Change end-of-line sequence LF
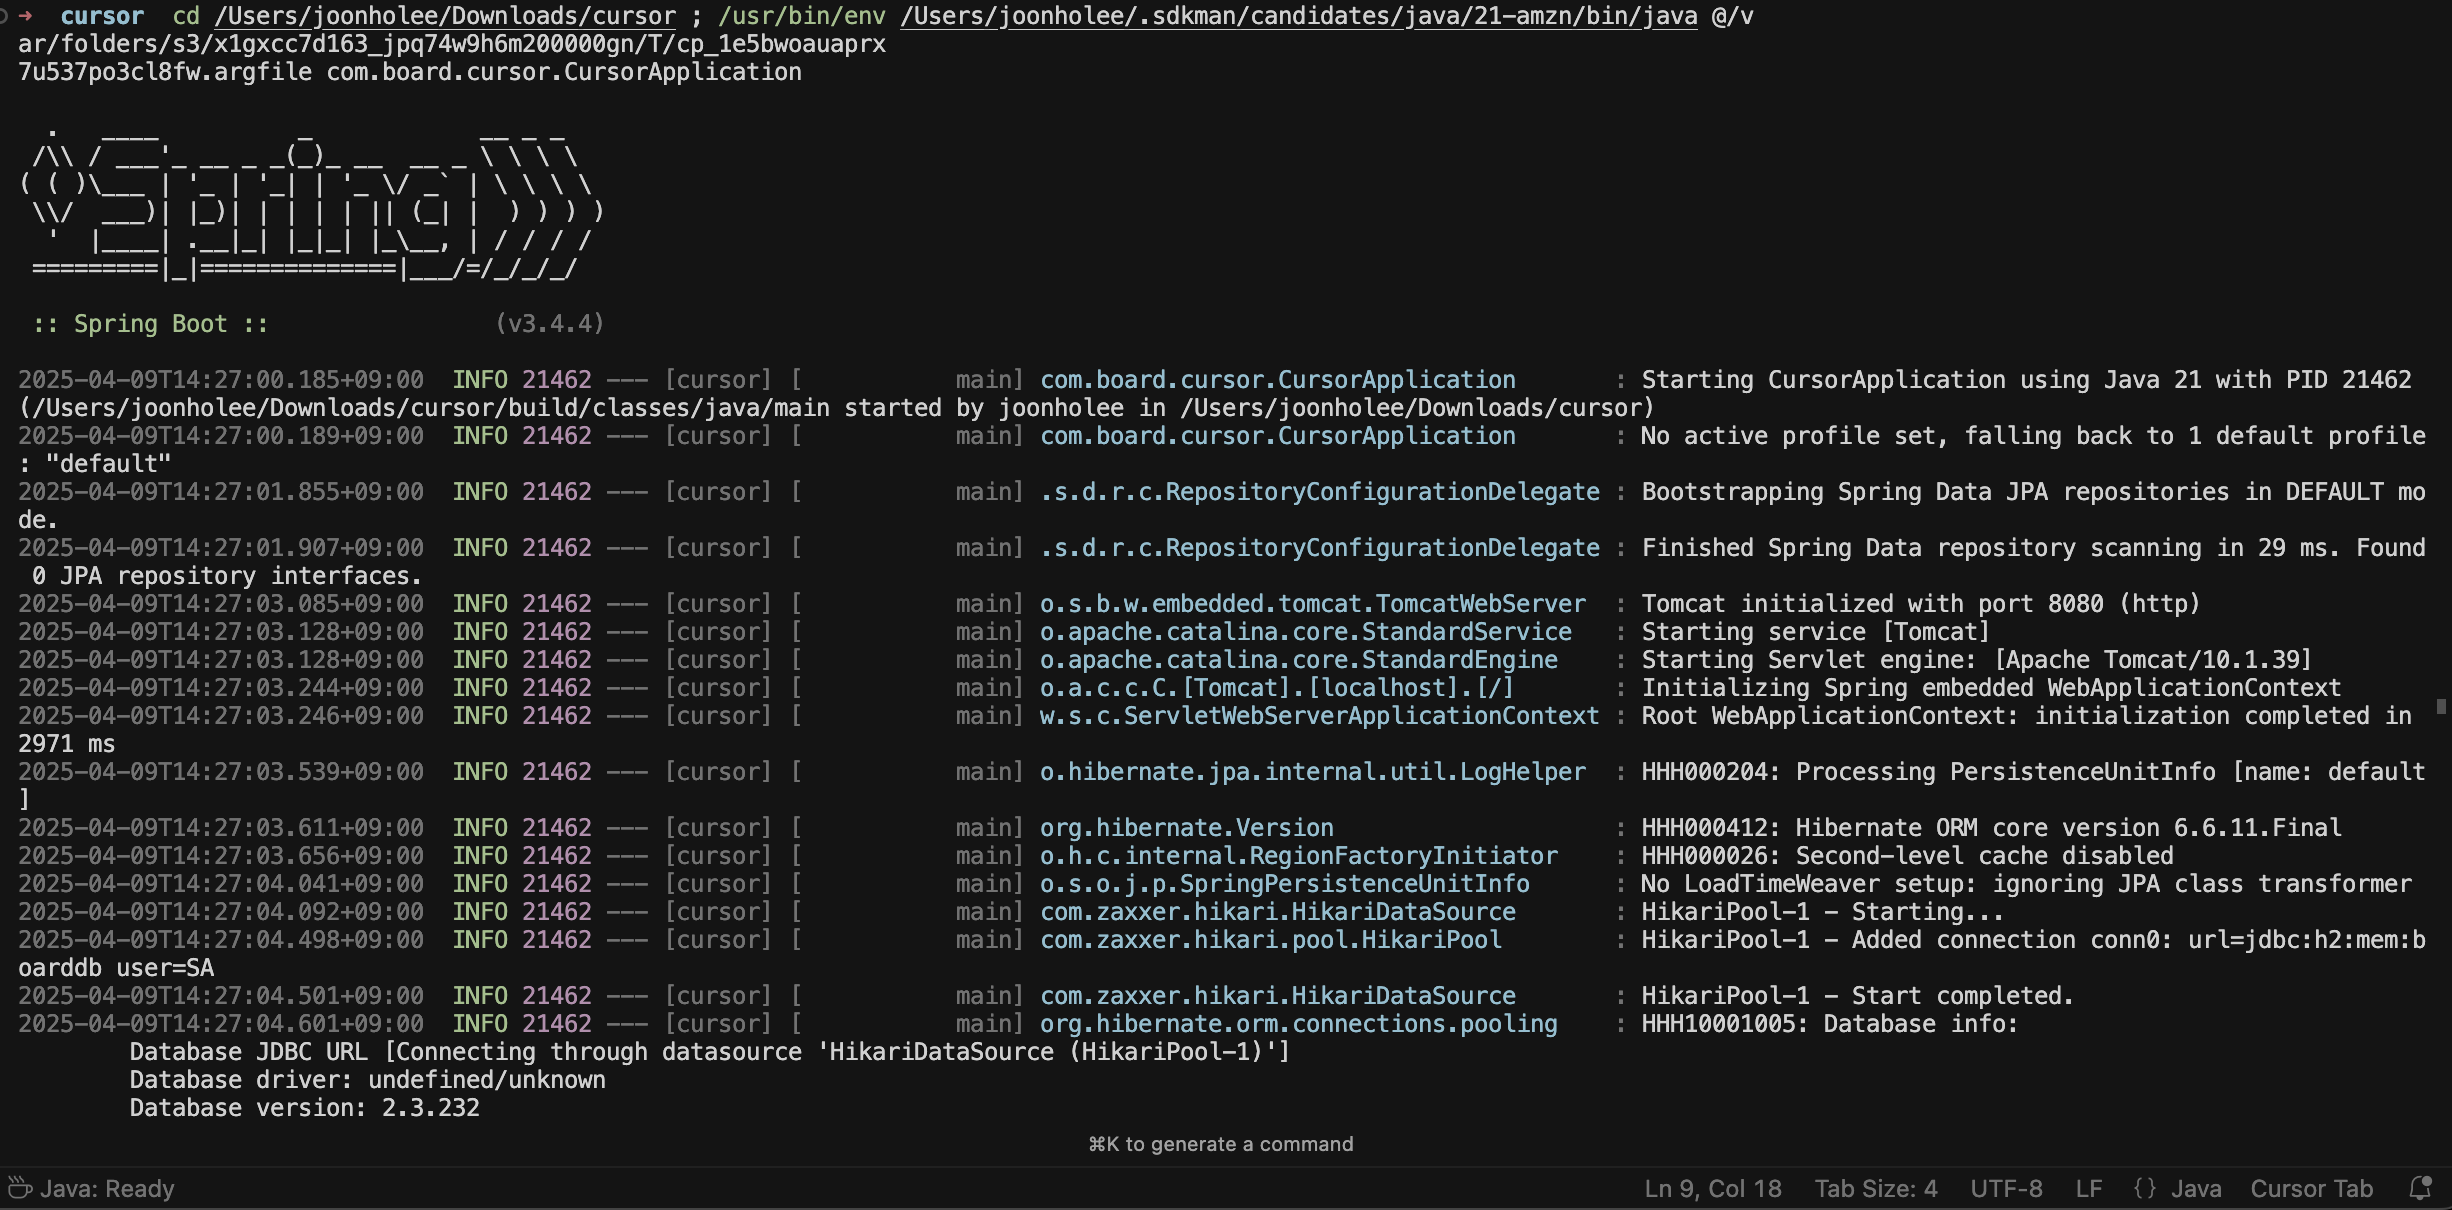The height and width of the screenshot is (1210, 2452). 2088,1188
